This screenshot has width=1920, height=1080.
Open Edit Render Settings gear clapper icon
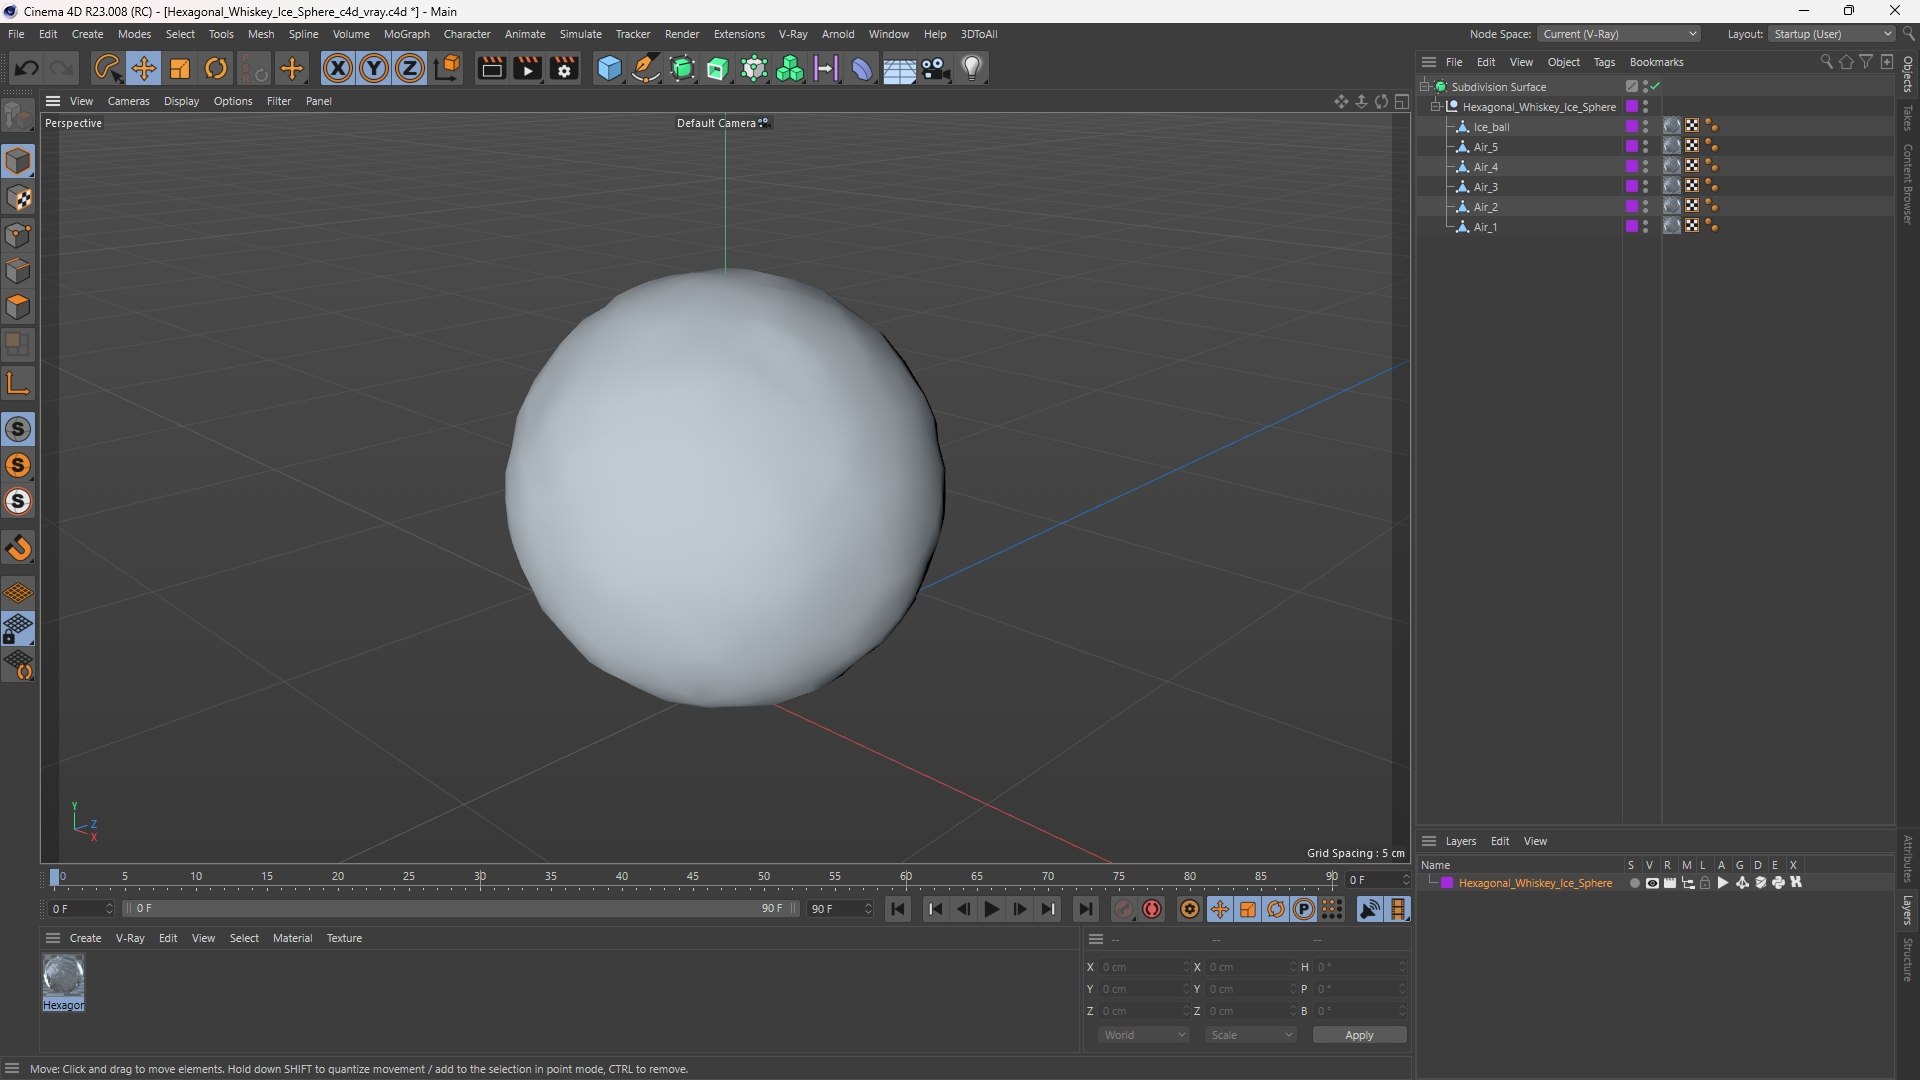[564, 68]
